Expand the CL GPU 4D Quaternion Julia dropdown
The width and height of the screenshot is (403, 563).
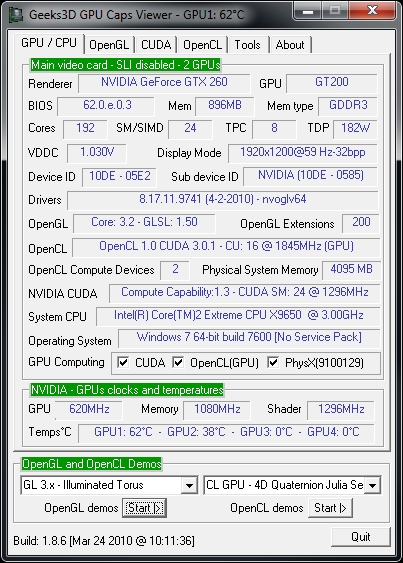coord(372,485)
